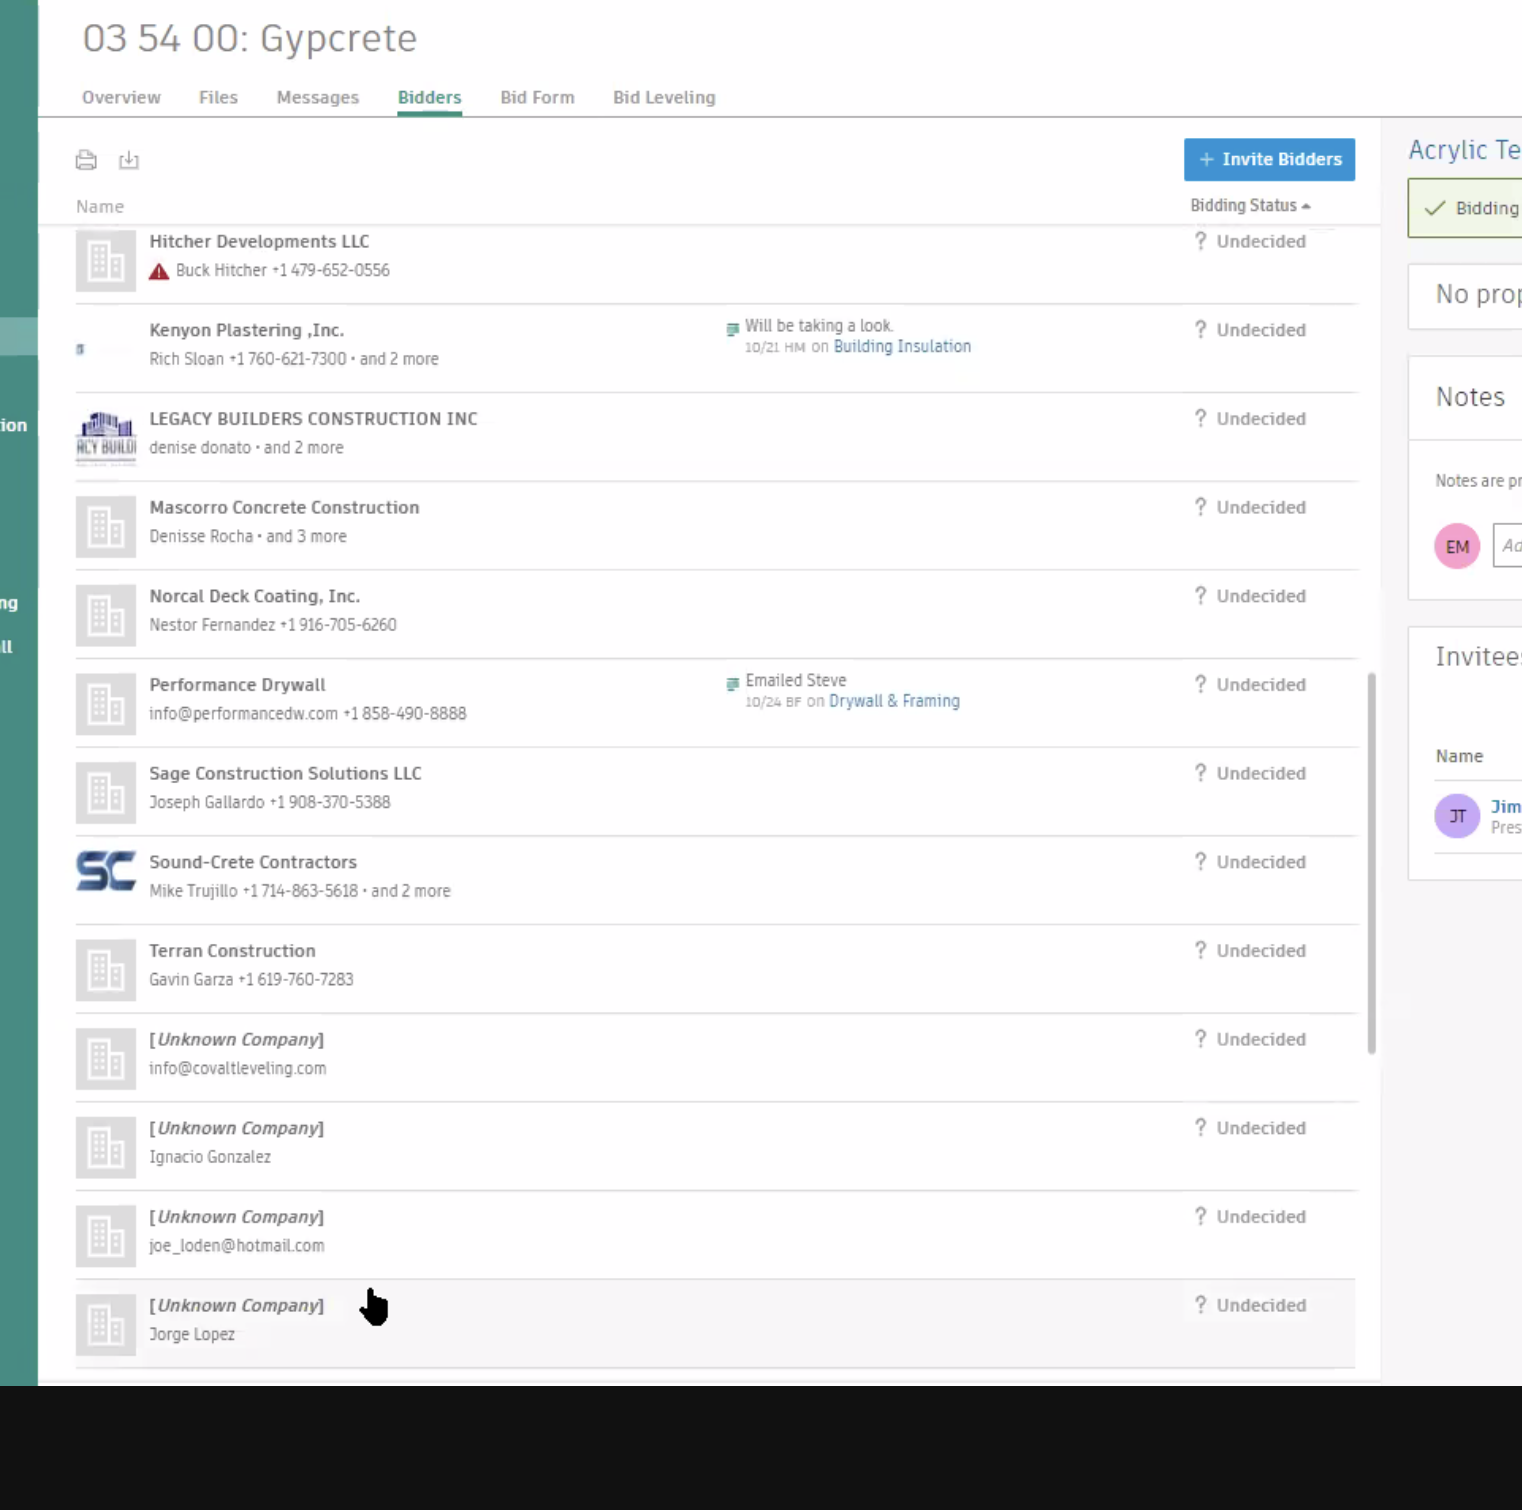The image size is (1522, 1510).
Task: Click the info@covaltleveling.com contact text
Action: 237,1068
